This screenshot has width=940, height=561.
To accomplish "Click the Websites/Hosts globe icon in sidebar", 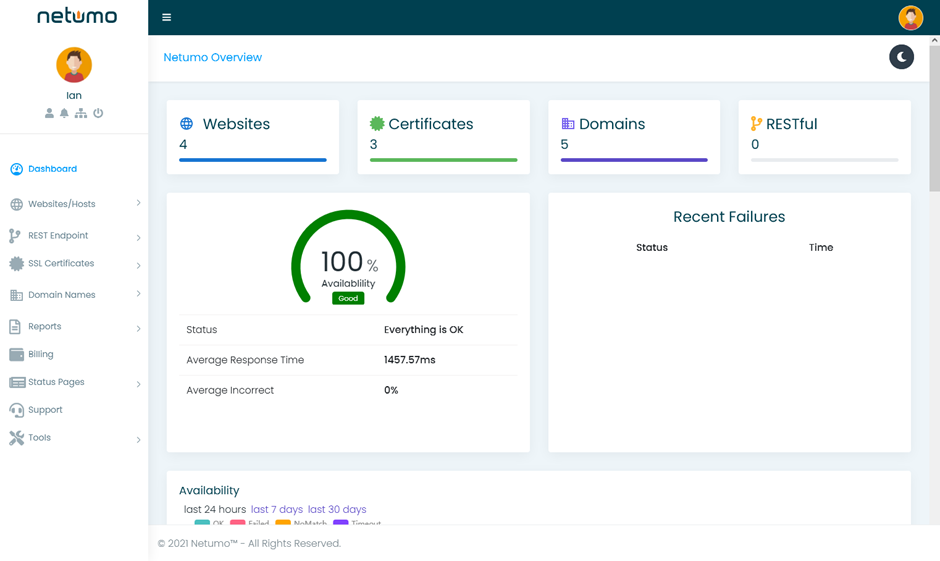I will (x=16, y=204).
